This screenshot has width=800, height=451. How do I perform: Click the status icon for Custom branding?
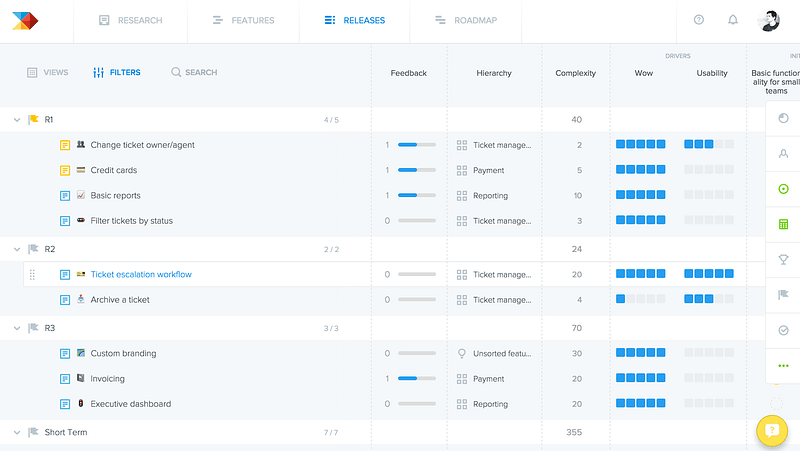point(65,354)
